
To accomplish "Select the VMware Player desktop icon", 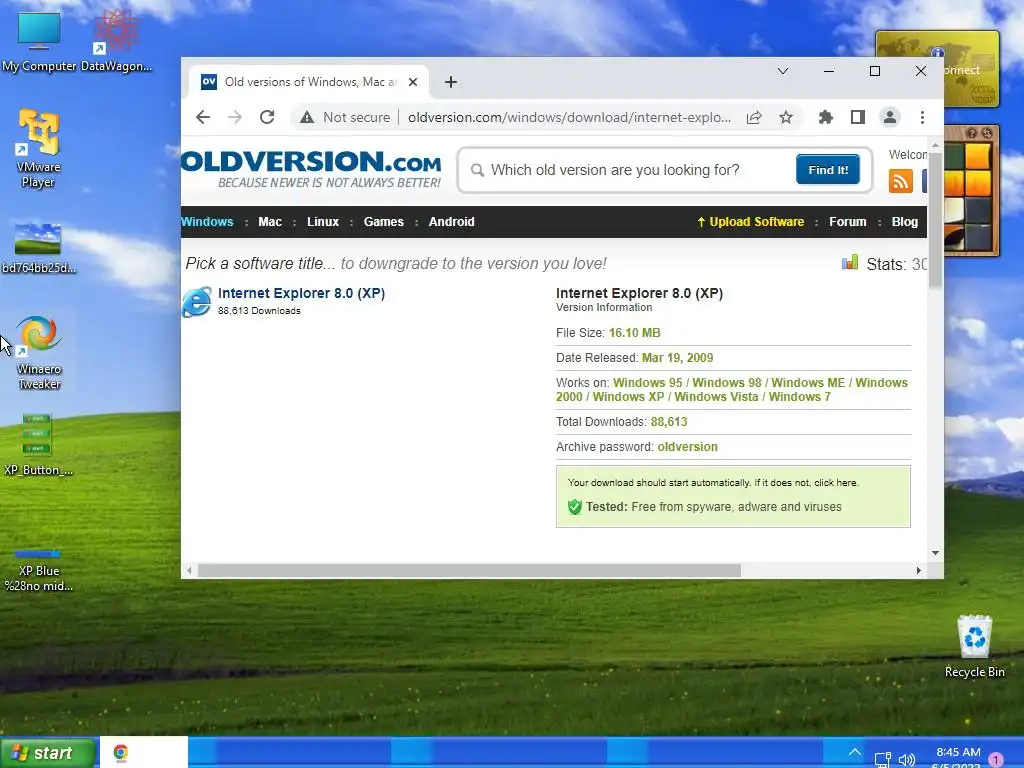I will (39, 149).
